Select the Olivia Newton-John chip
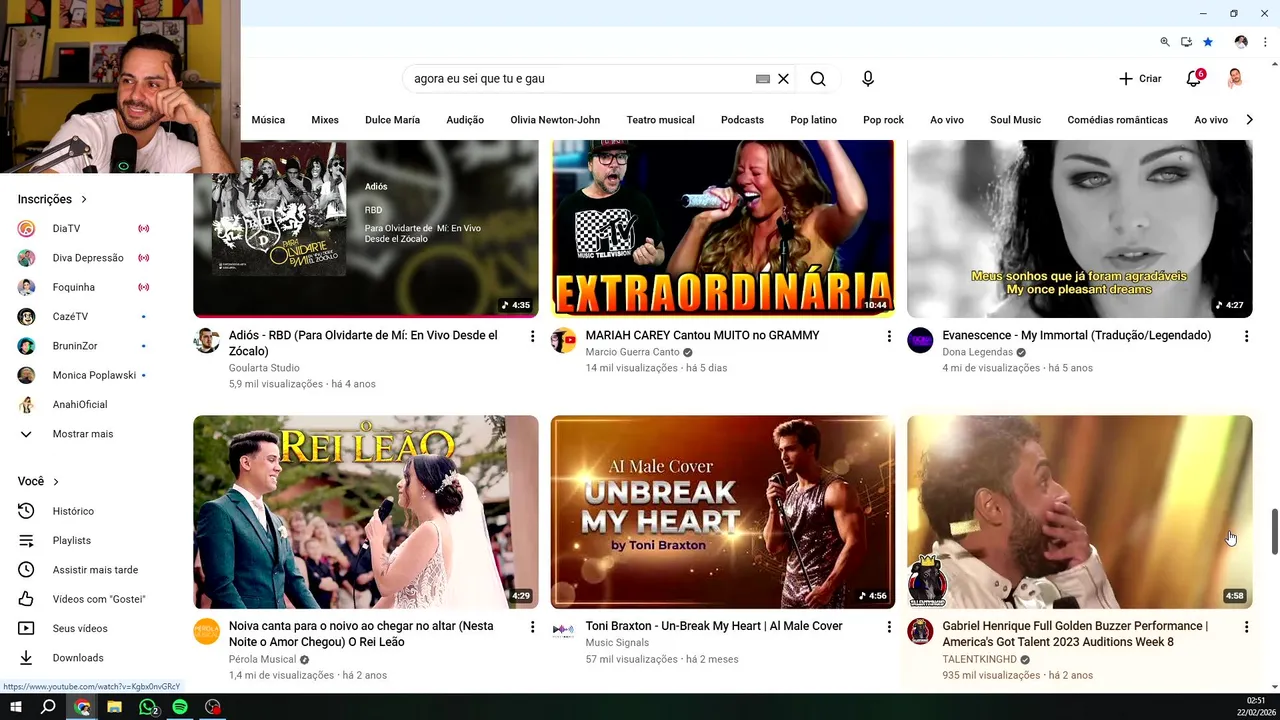This screenshot has height=720, width=1280. click(555, 120)
